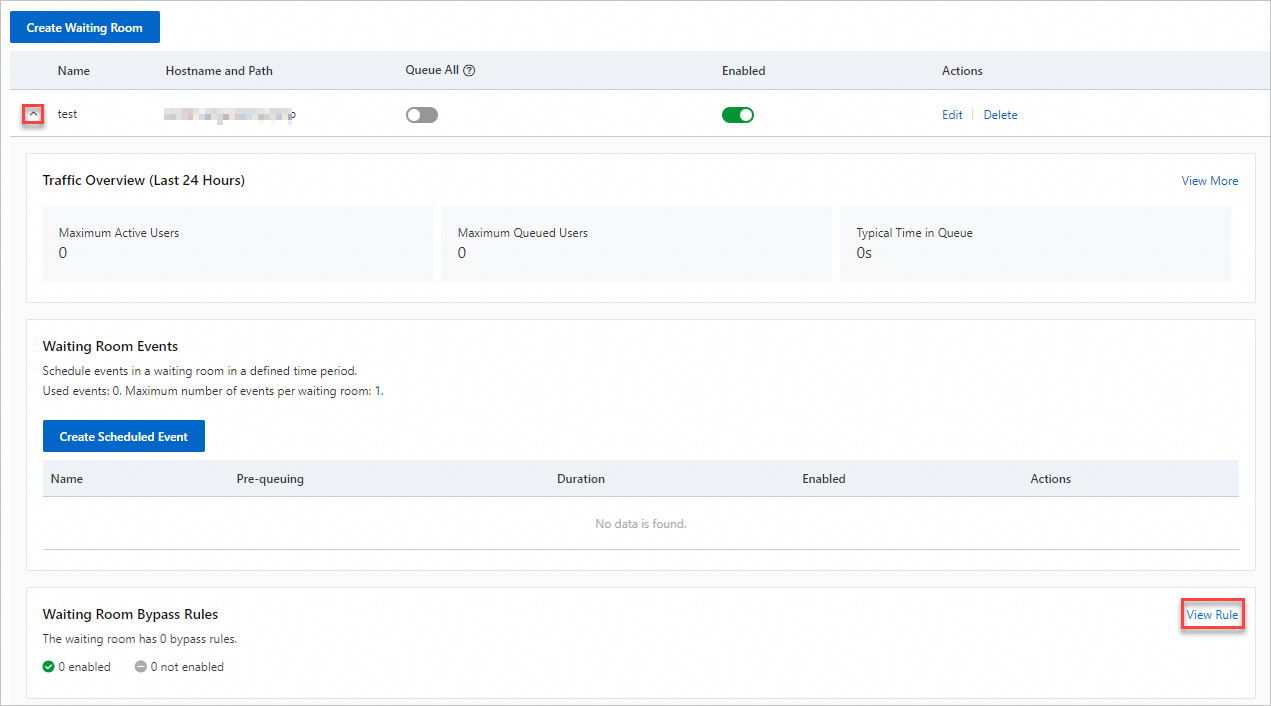1271x706 pixels.
Task: Click the test waiting room name
Action: coord(68,114)
